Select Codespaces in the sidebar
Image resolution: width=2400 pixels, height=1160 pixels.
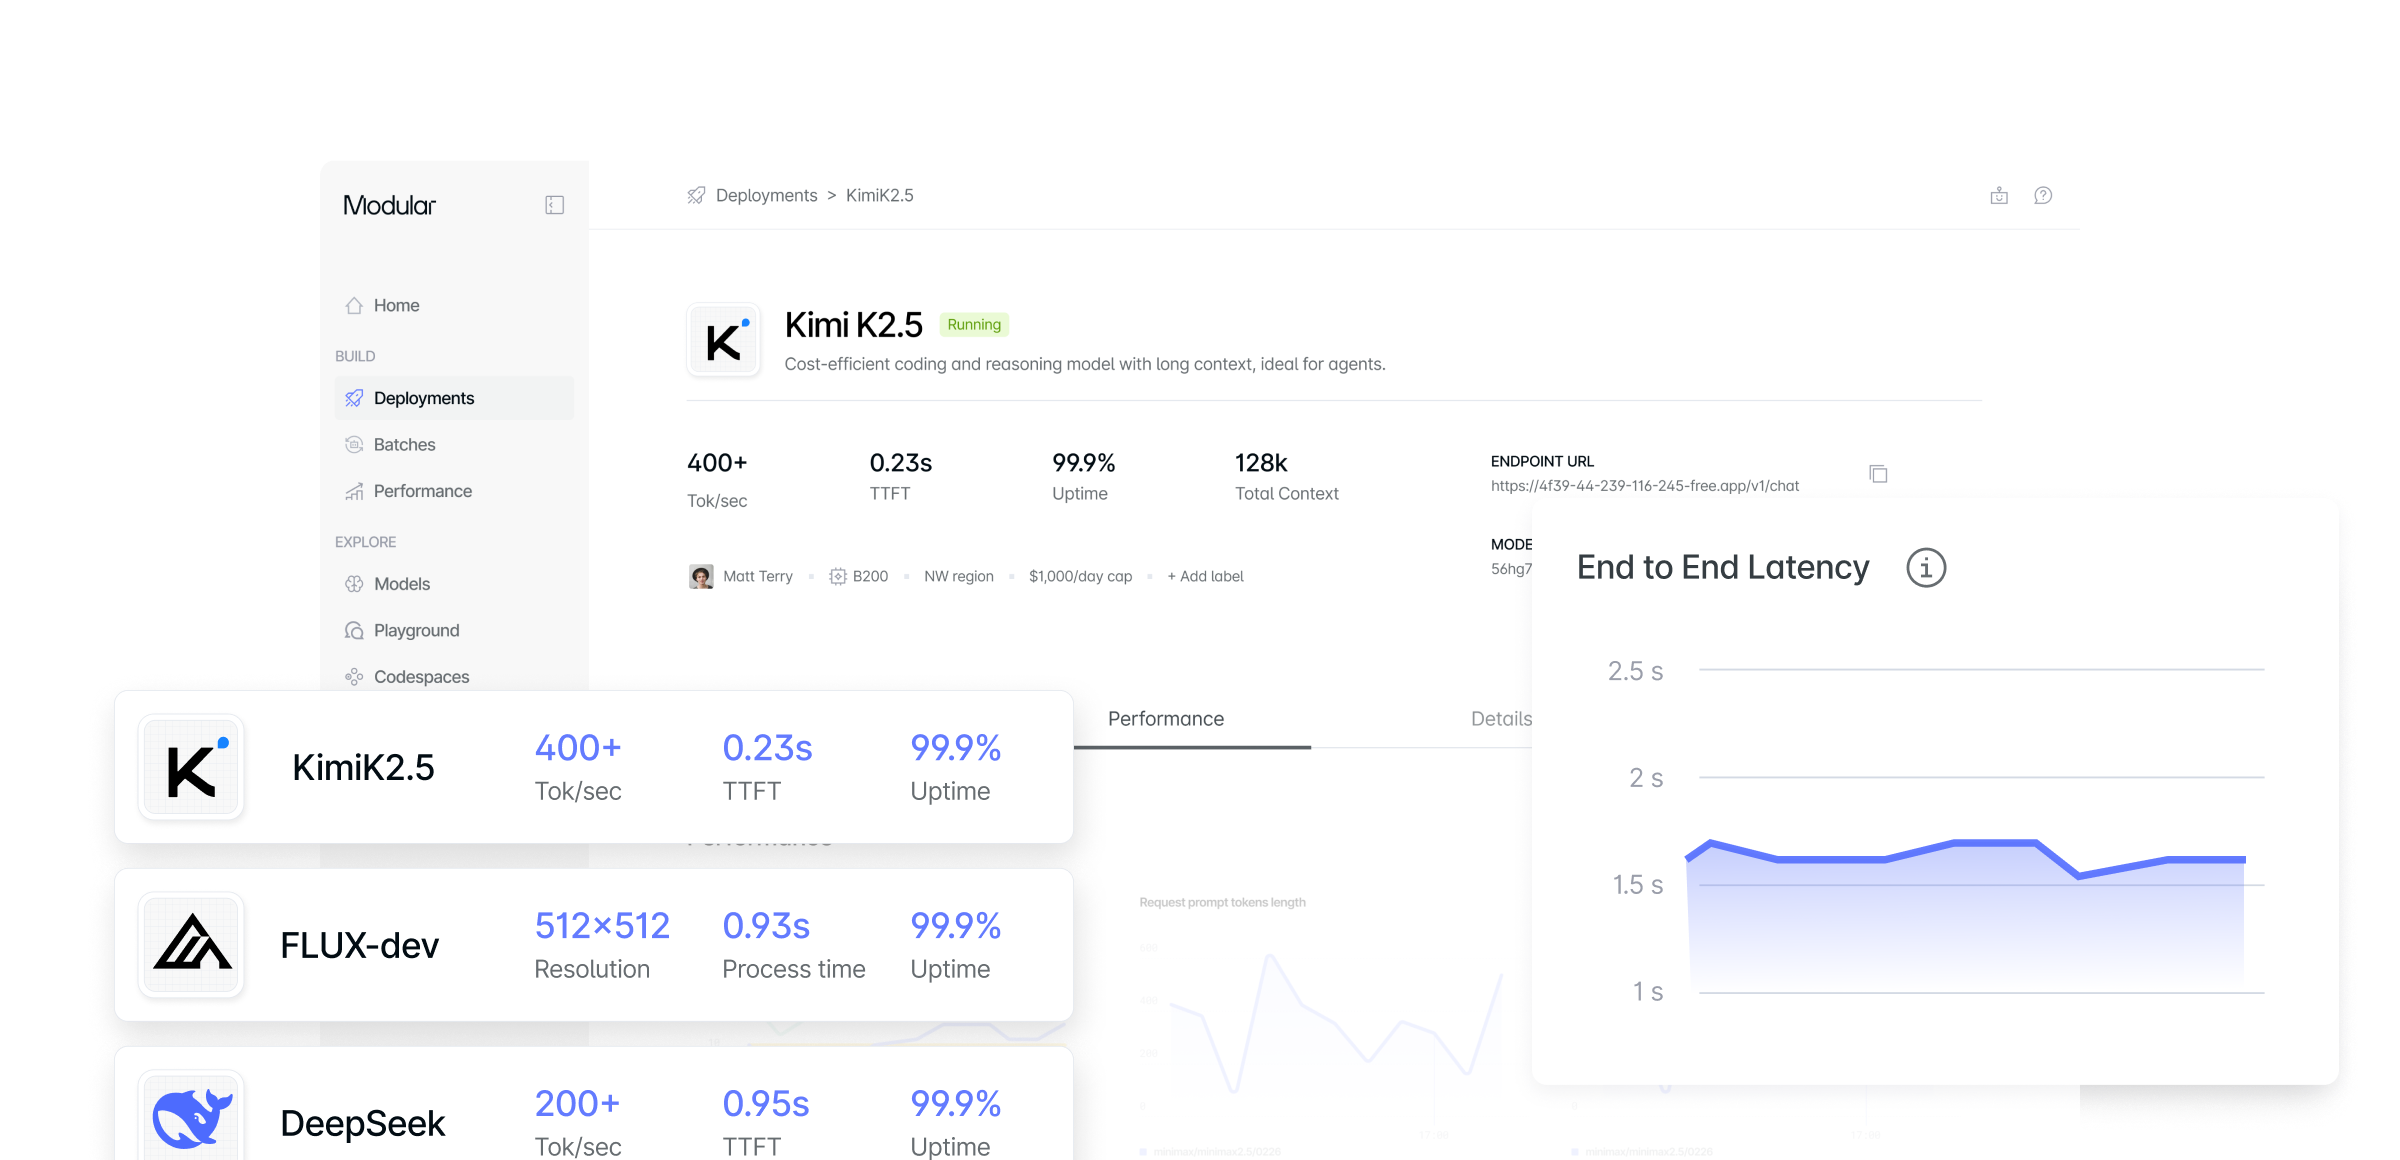pyautogui.click(x=421, y=677)
